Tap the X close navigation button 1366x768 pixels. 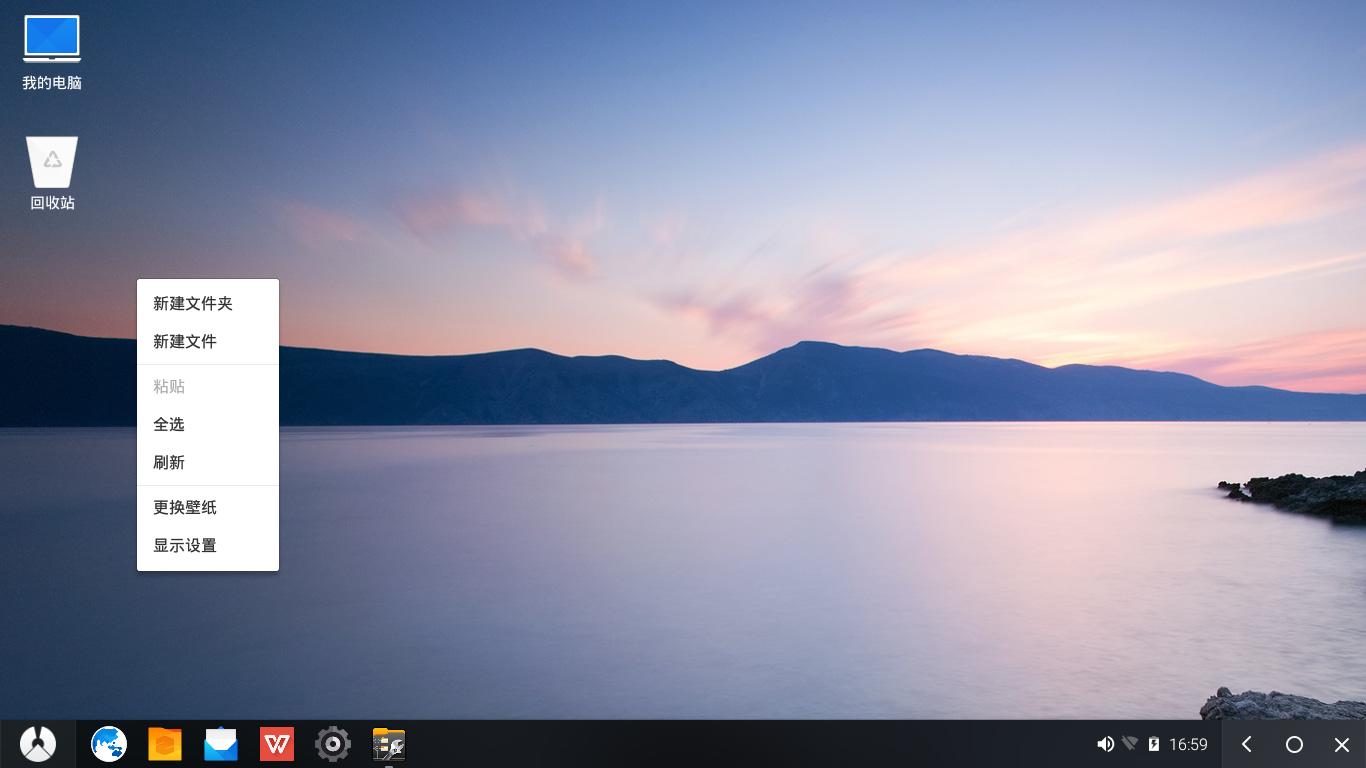[1342, 744]
